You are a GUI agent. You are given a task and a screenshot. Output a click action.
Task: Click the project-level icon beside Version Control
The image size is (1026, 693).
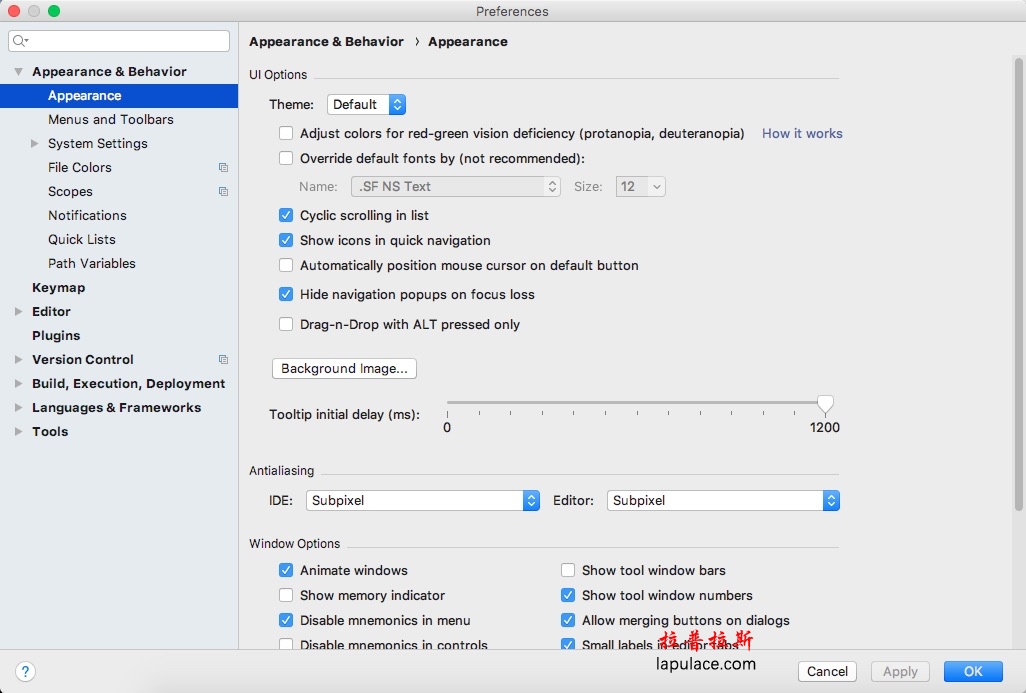coord(223,359)
